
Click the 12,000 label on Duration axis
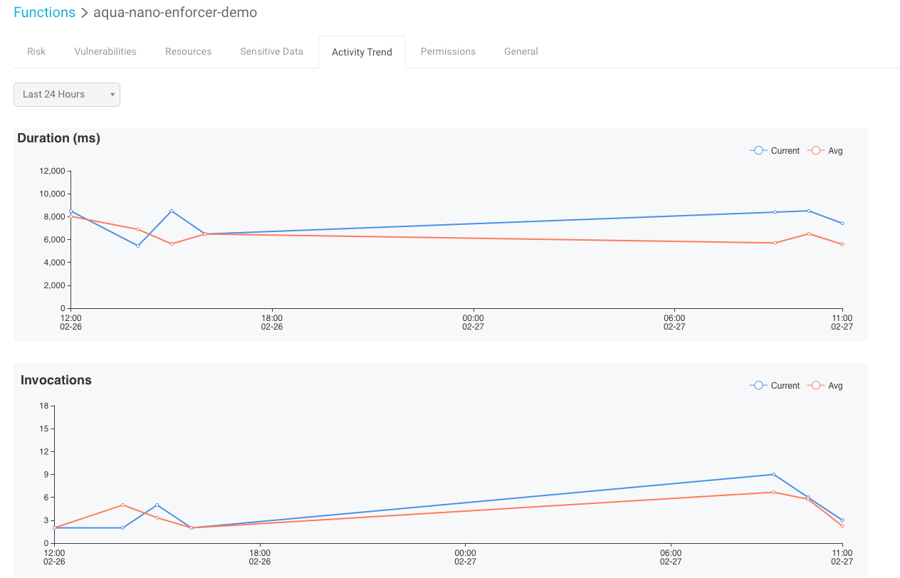click(52, 171)
